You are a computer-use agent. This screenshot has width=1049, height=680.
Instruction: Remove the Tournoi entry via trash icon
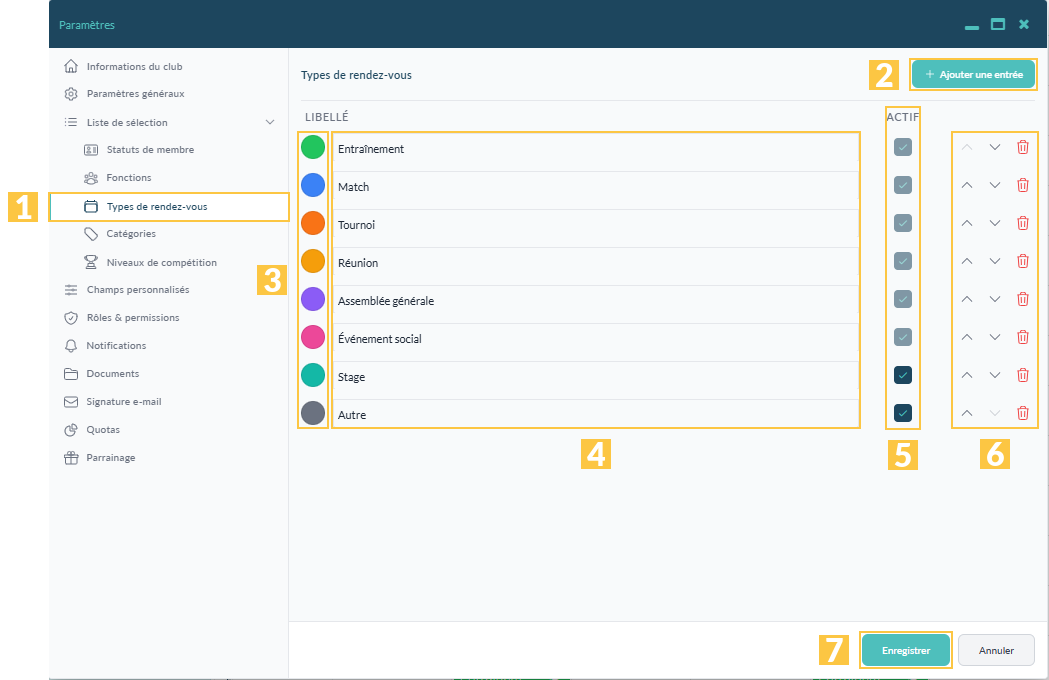pyautogui.click(x=1022, y=224)
